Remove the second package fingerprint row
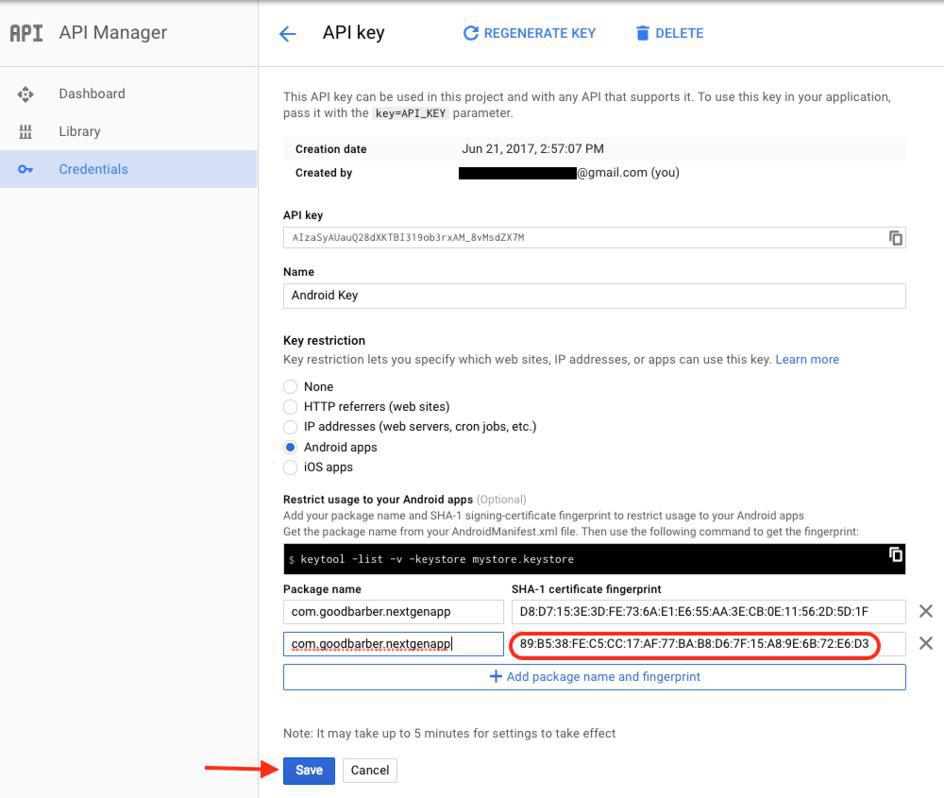This screenshot has width=944, height=798. 925,644
